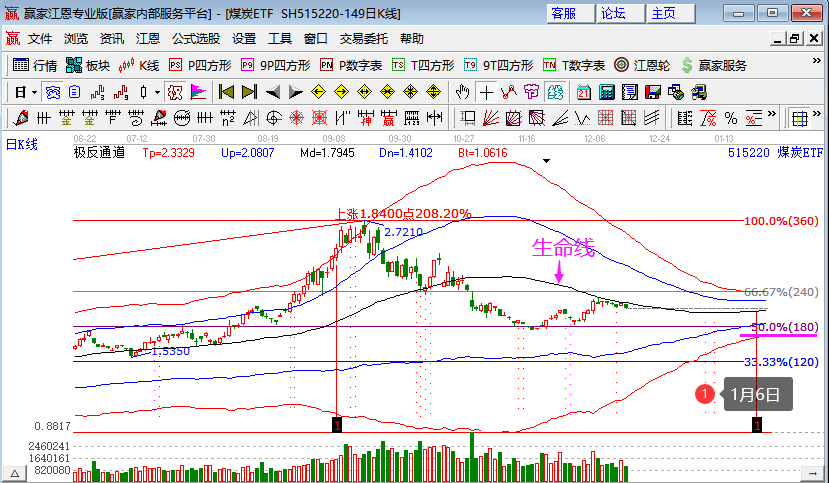Toggle the percent sign display button
The height and width of the screenshot is (483, 829).
click(730, 118)
